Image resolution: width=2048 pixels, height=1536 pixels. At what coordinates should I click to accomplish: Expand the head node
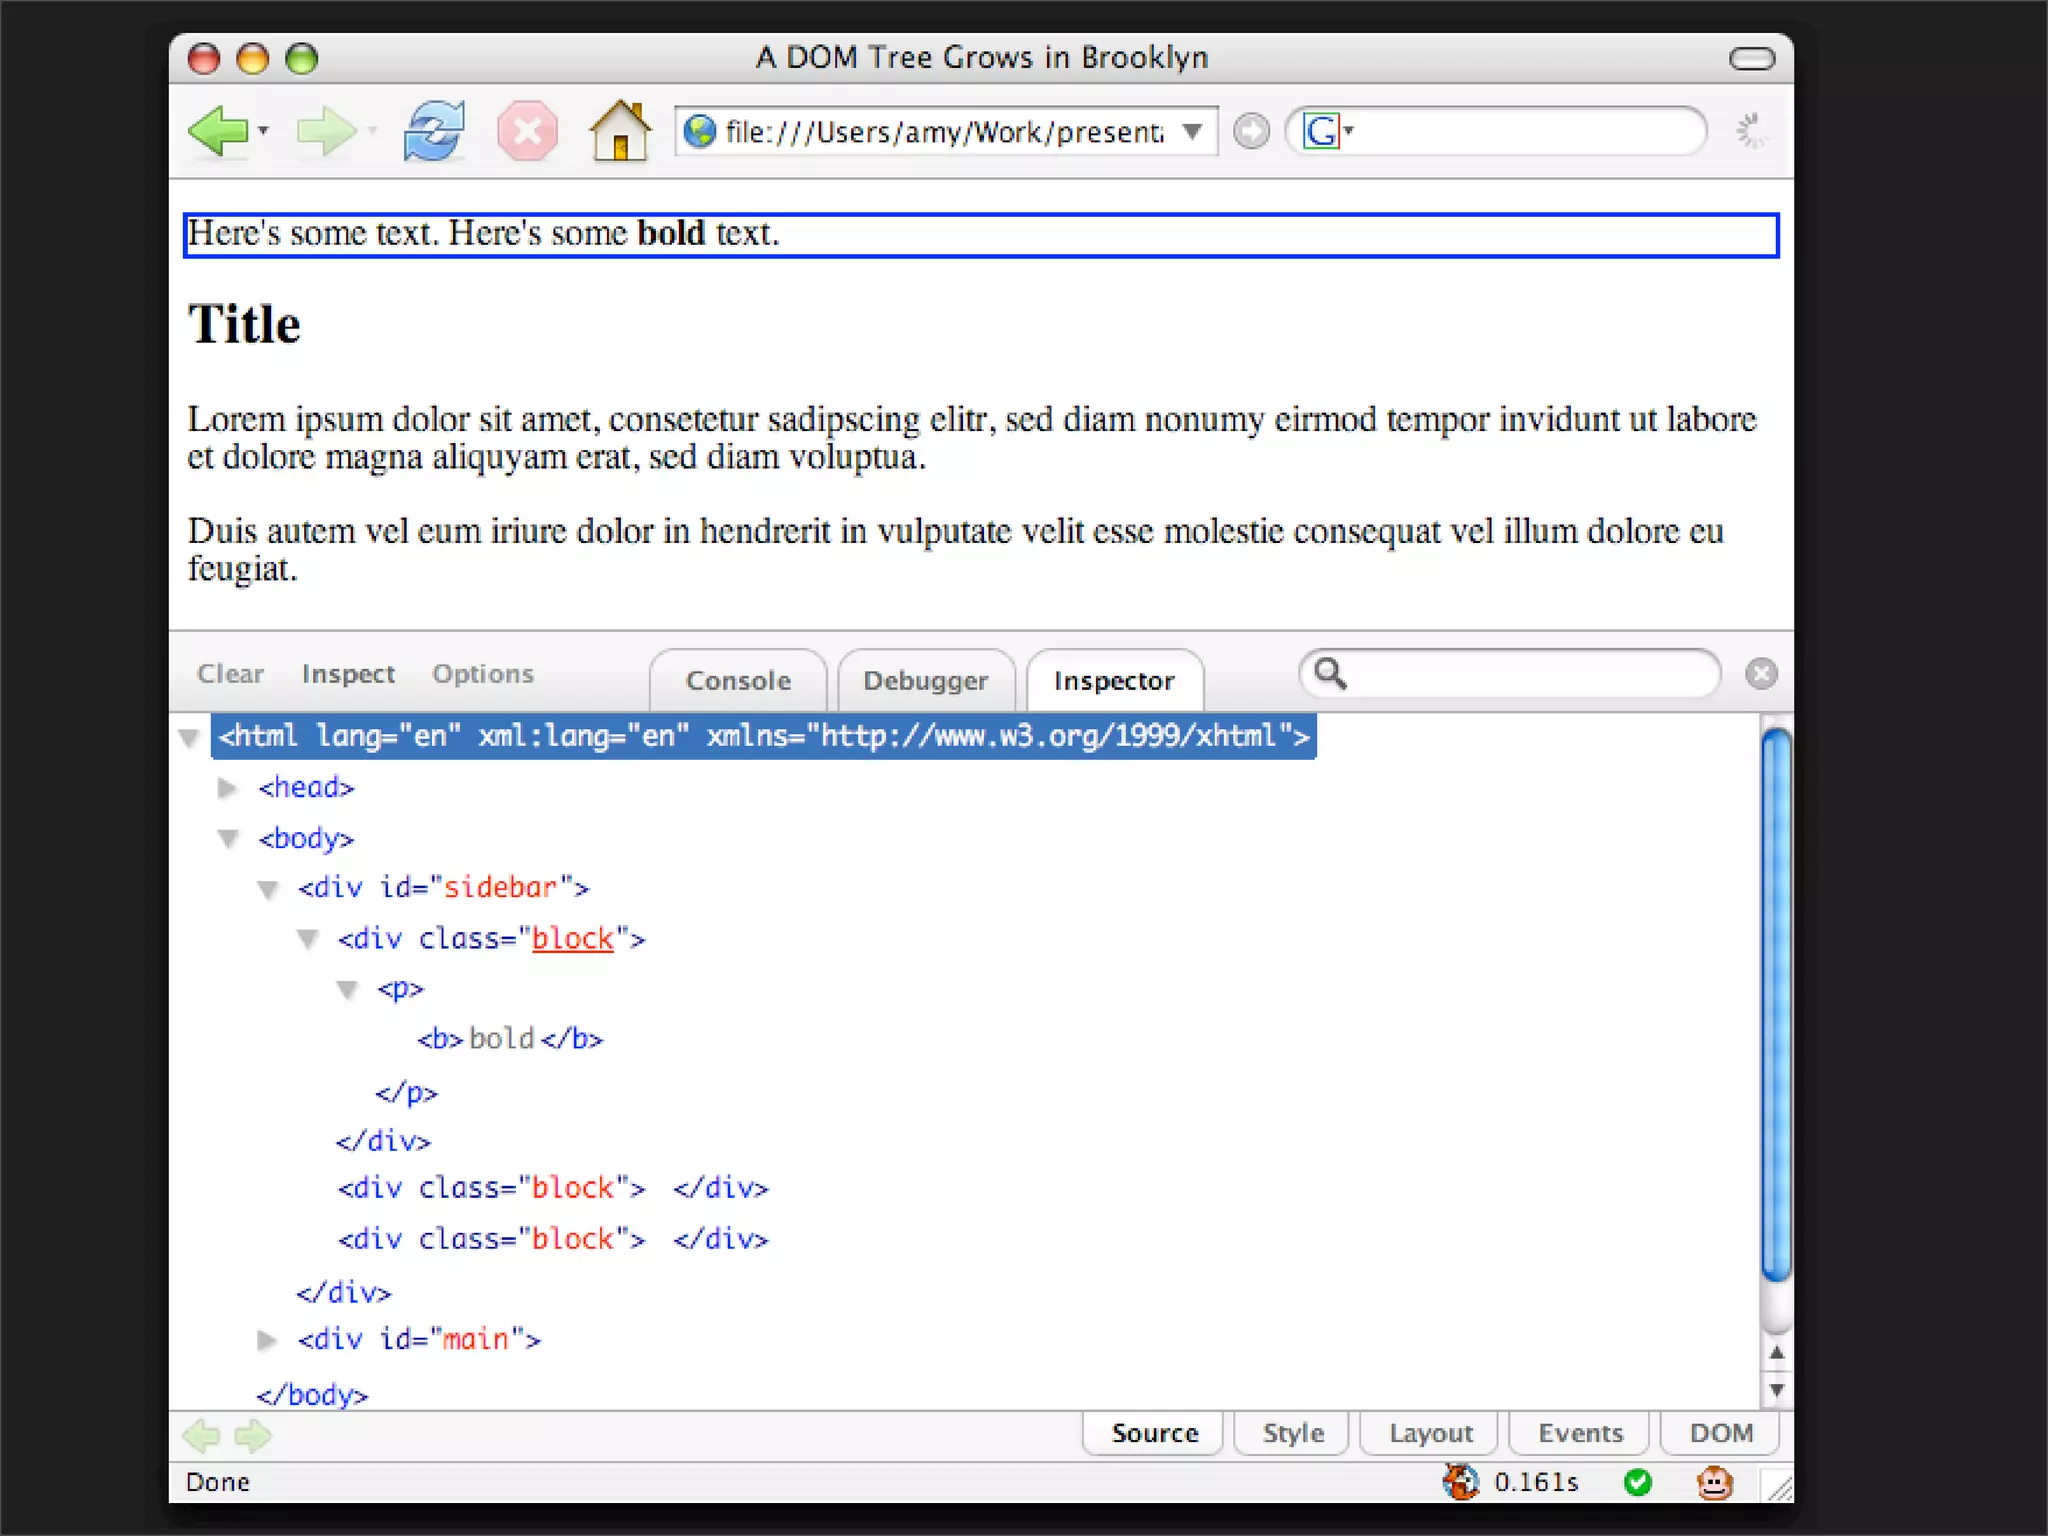pos(228,788)
